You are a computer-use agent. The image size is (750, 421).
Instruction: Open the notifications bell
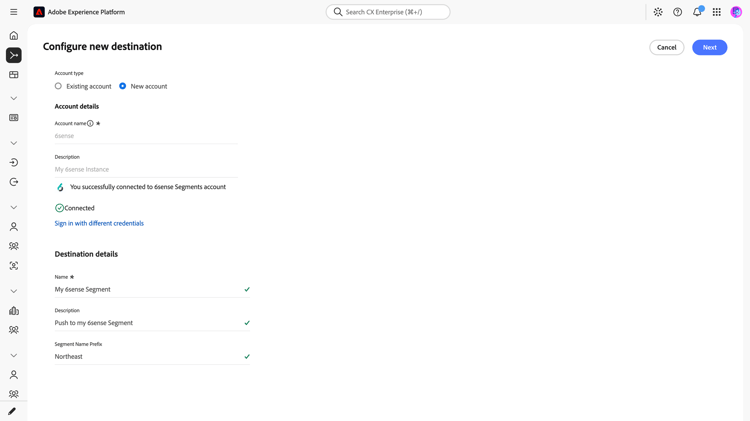click(x=697, y=12)
